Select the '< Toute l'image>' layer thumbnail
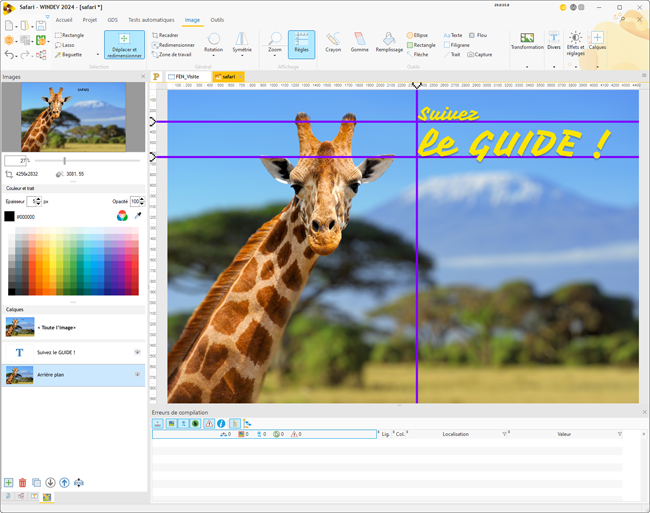Viewport: 650px width, 513px height. click(20, 327)
